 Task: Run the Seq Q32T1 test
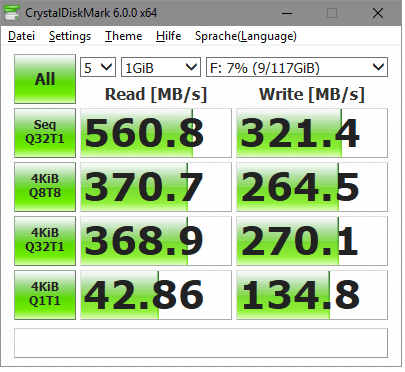[45, 133]
